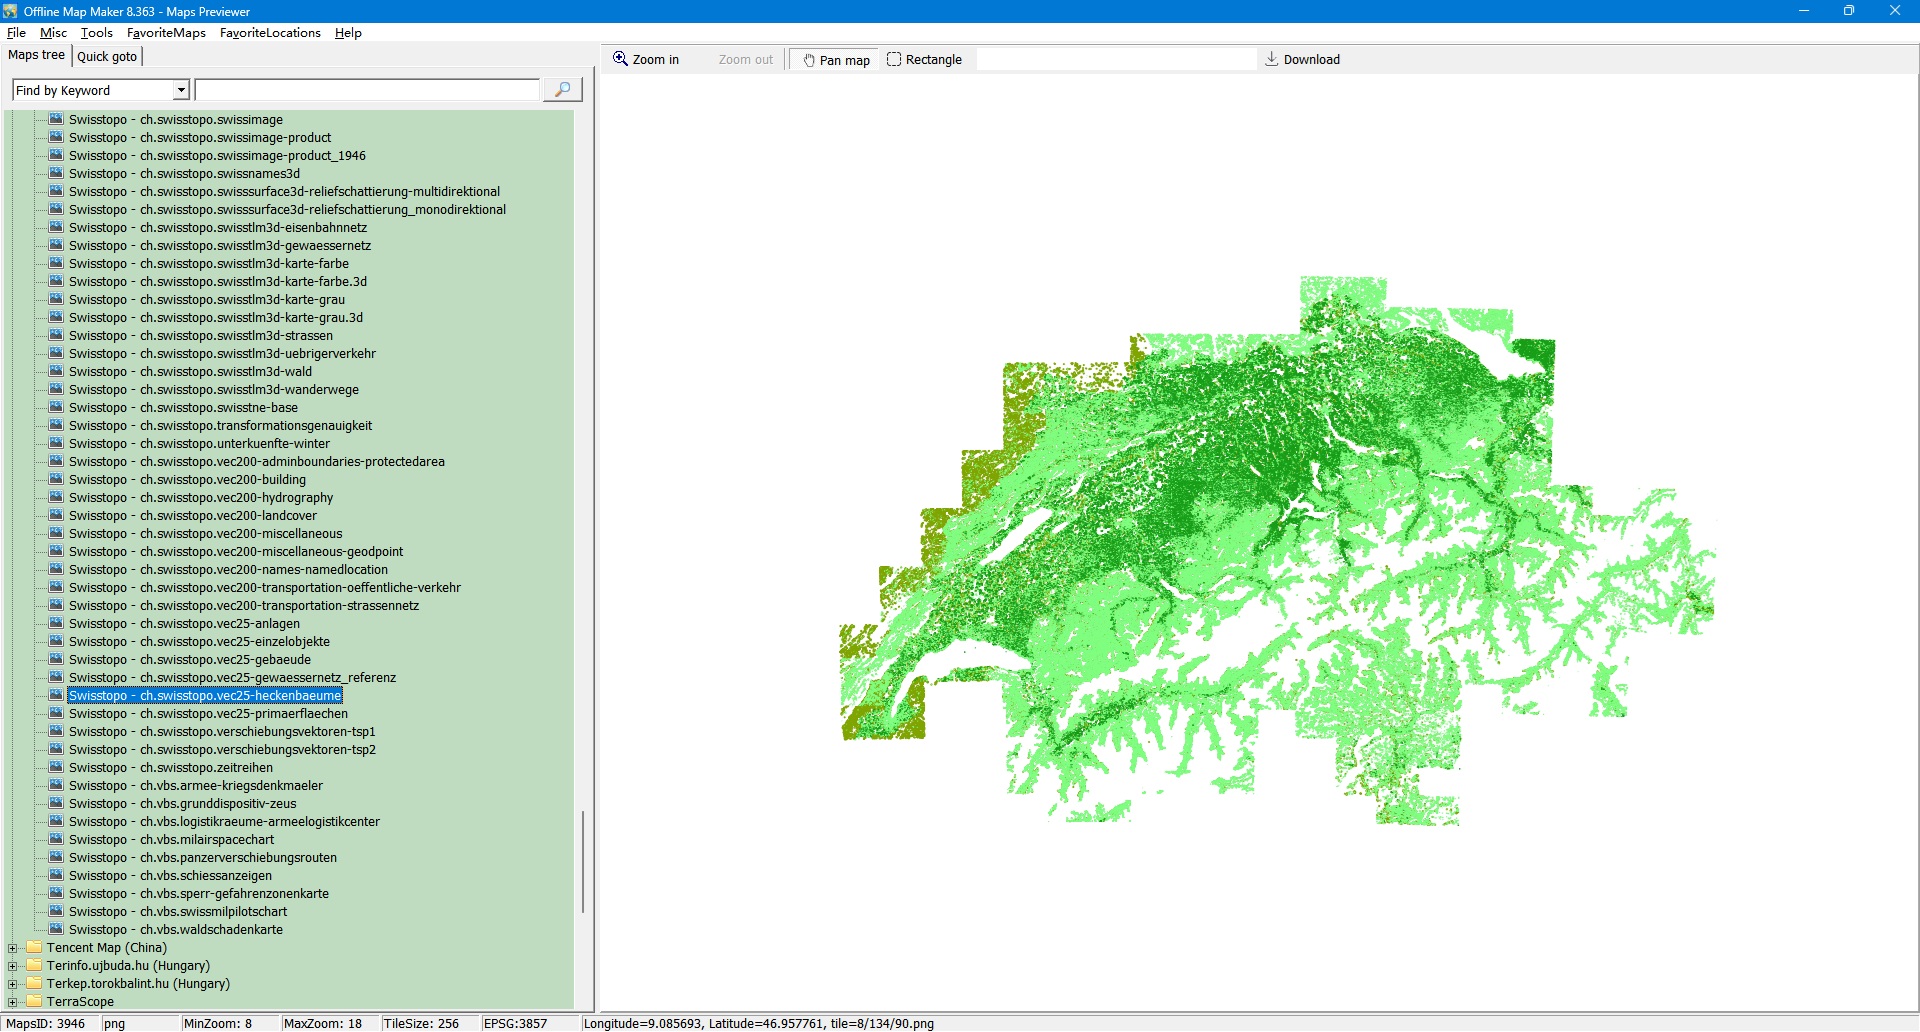Open the Tools menu
The width and height of the screenshot is (1920, 1032).
pos(96,33)
